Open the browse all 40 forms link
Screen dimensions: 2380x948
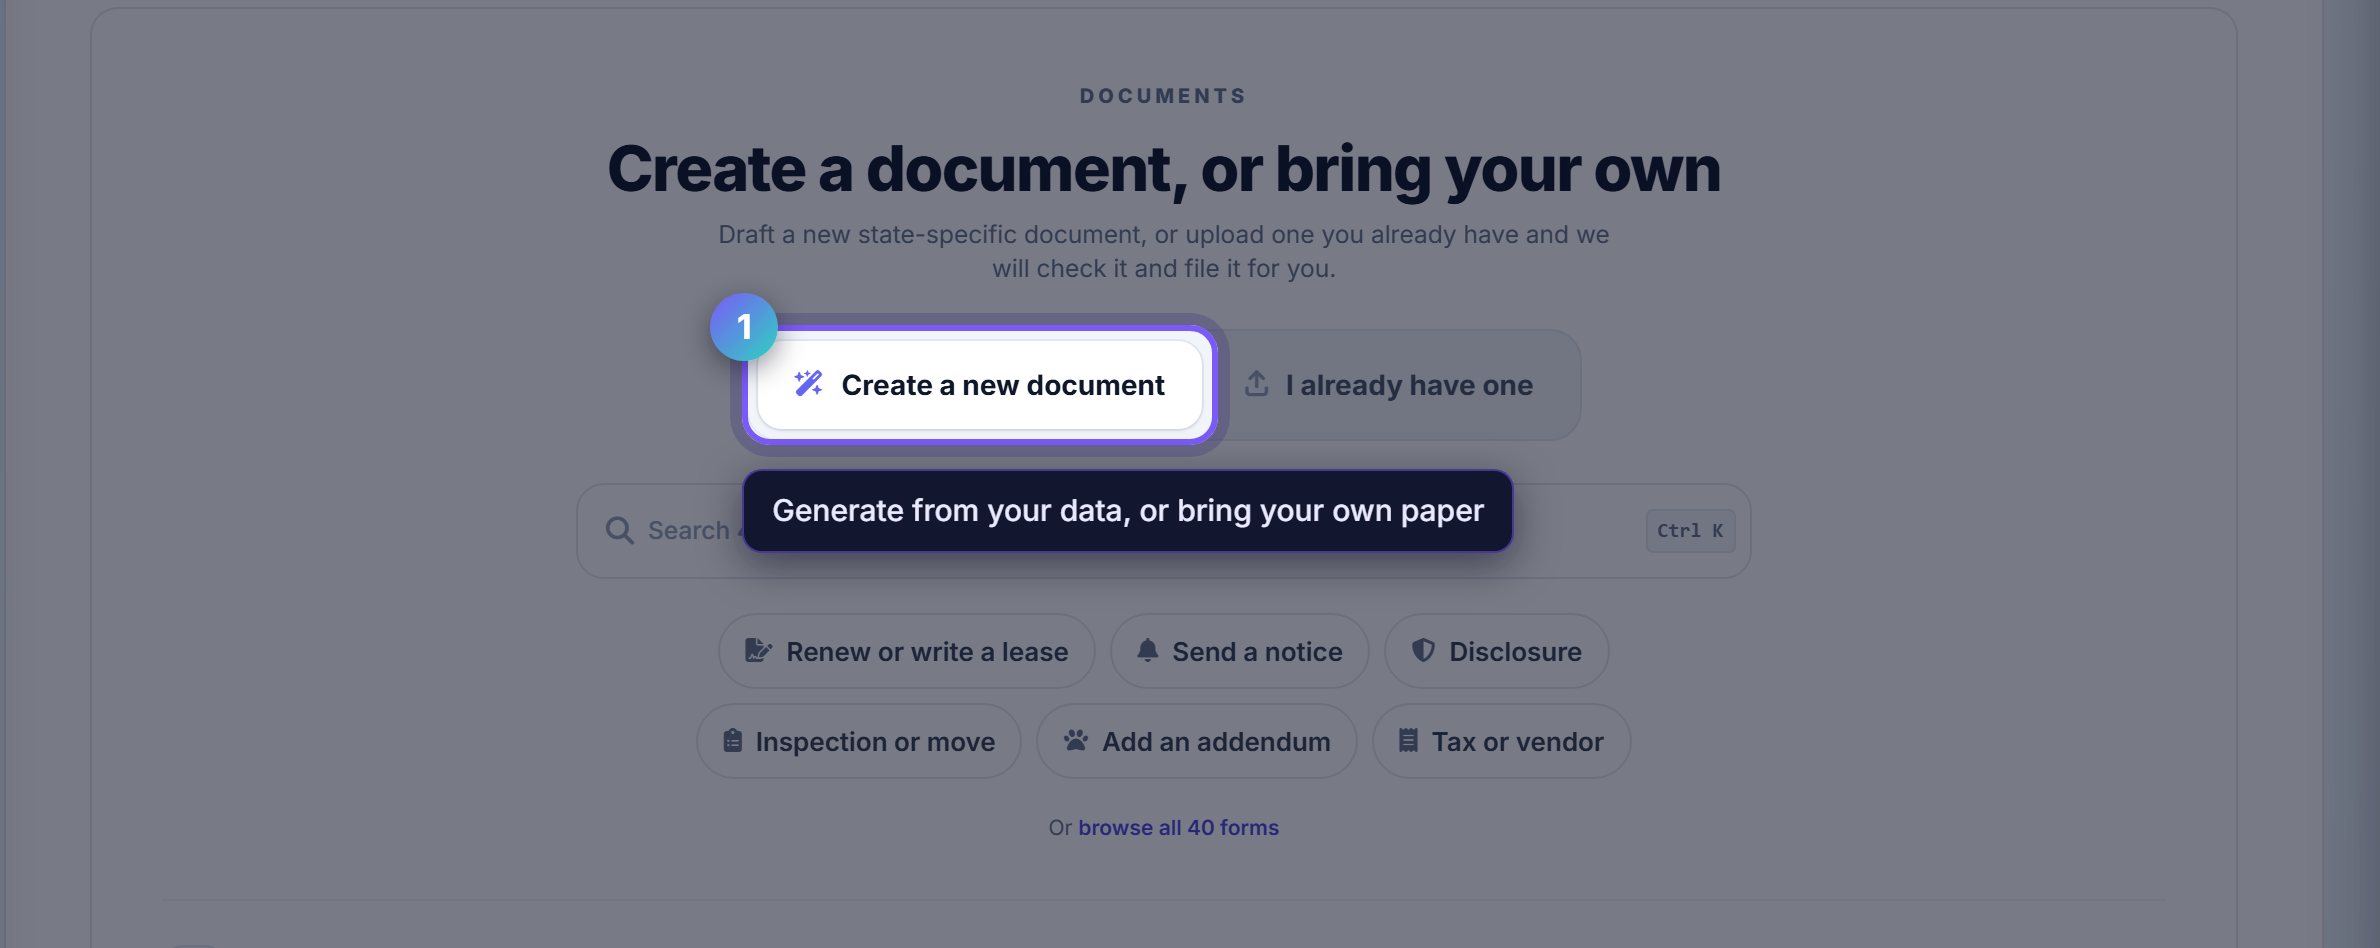pyautogui.click(x=1178, y=827)
